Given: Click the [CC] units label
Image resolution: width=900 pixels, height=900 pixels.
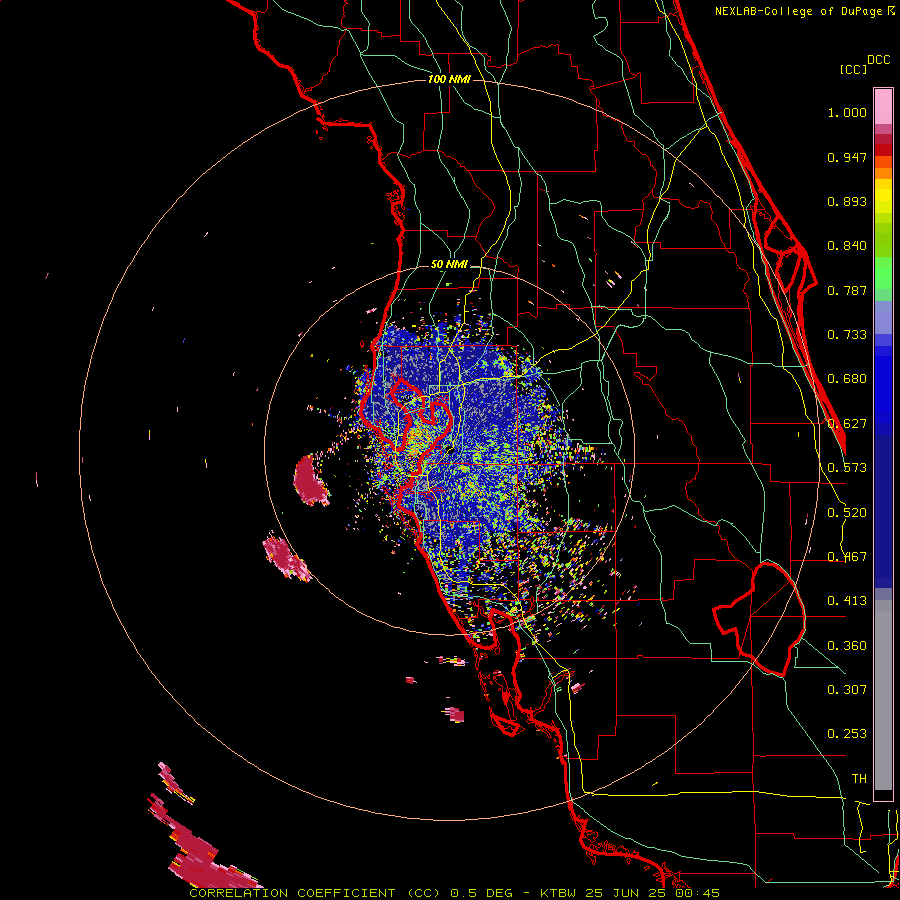Looking at the screenshot, I should coord(853,69).
